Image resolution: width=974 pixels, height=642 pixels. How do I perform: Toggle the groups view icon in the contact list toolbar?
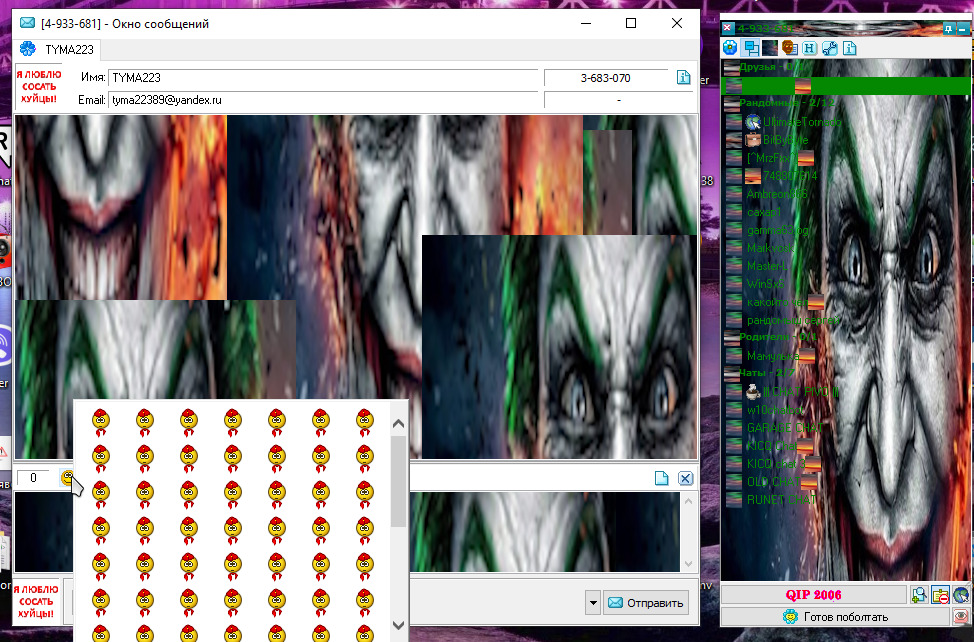750,47
